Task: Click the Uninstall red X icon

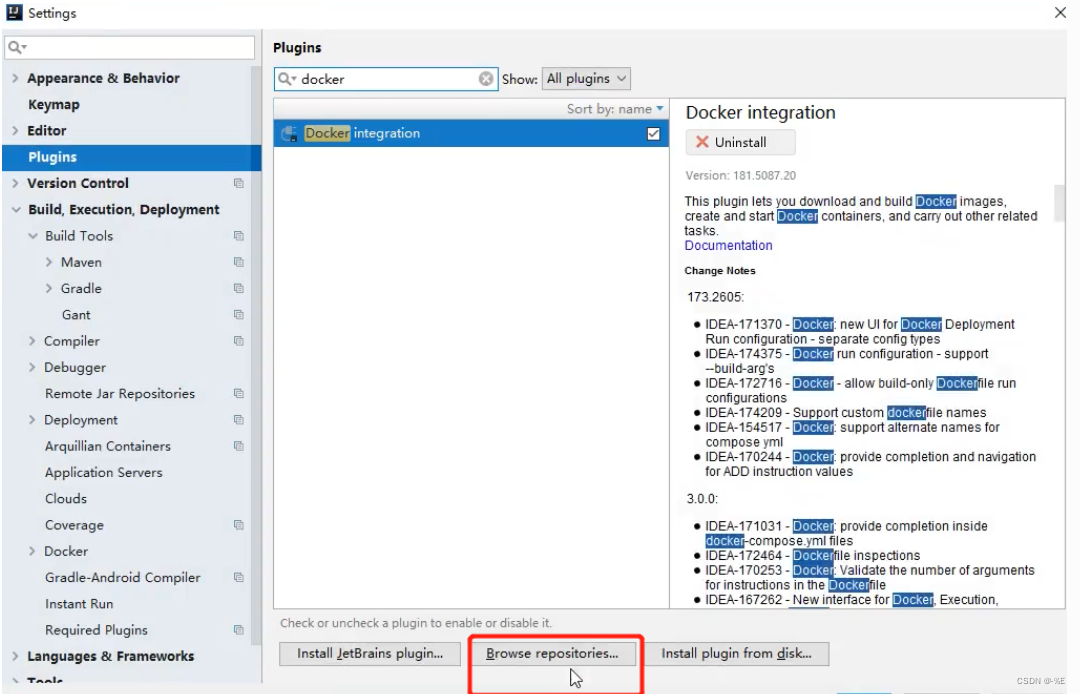Action: click(702, 142)
